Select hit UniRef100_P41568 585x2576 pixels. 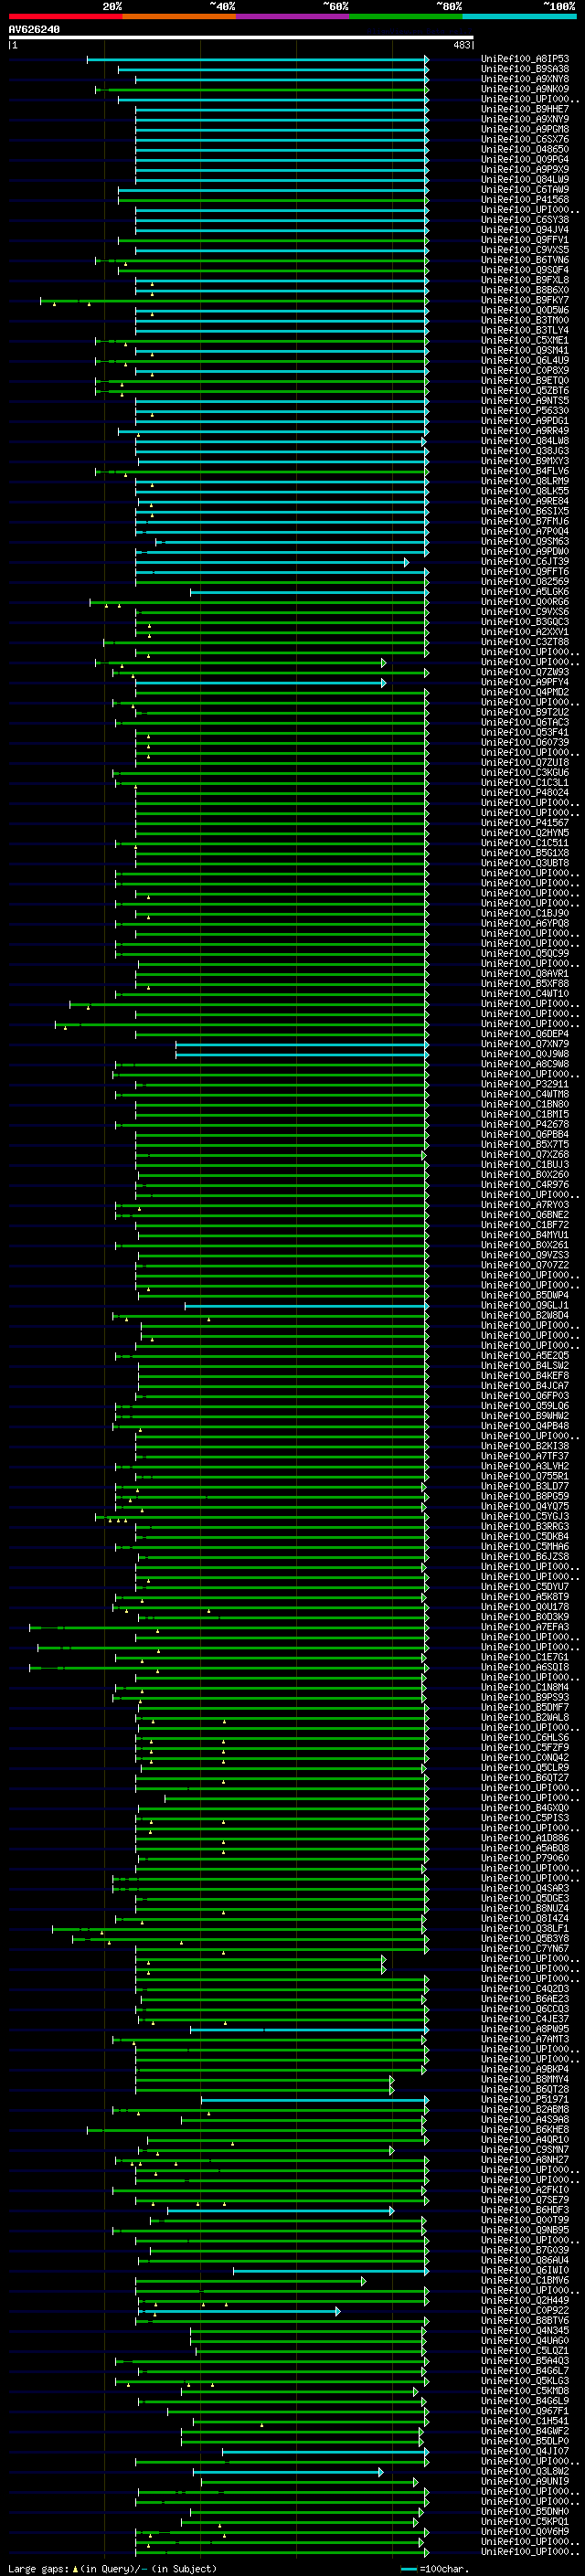click(525, 200)
